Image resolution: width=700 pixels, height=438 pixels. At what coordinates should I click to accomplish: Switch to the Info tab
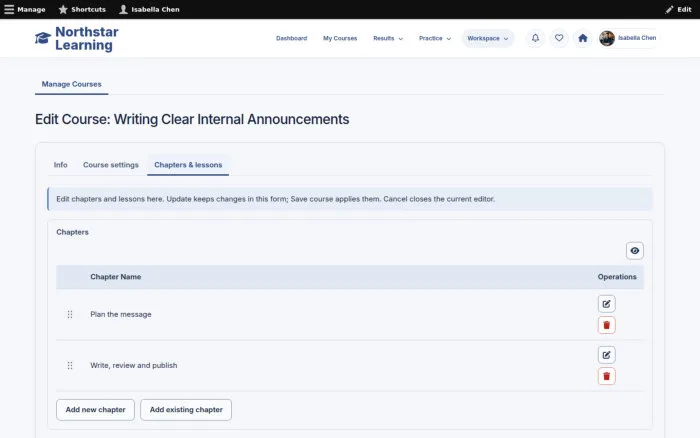pos(60,165)
